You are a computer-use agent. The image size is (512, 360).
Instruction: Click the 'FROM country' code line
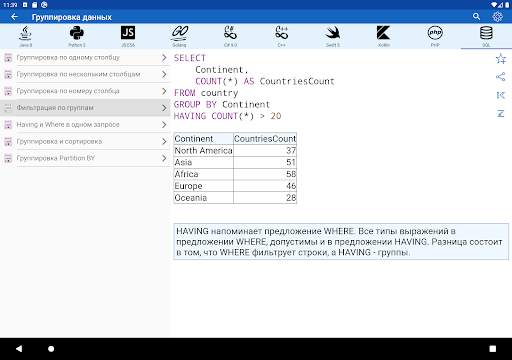[x=206, y=93]
